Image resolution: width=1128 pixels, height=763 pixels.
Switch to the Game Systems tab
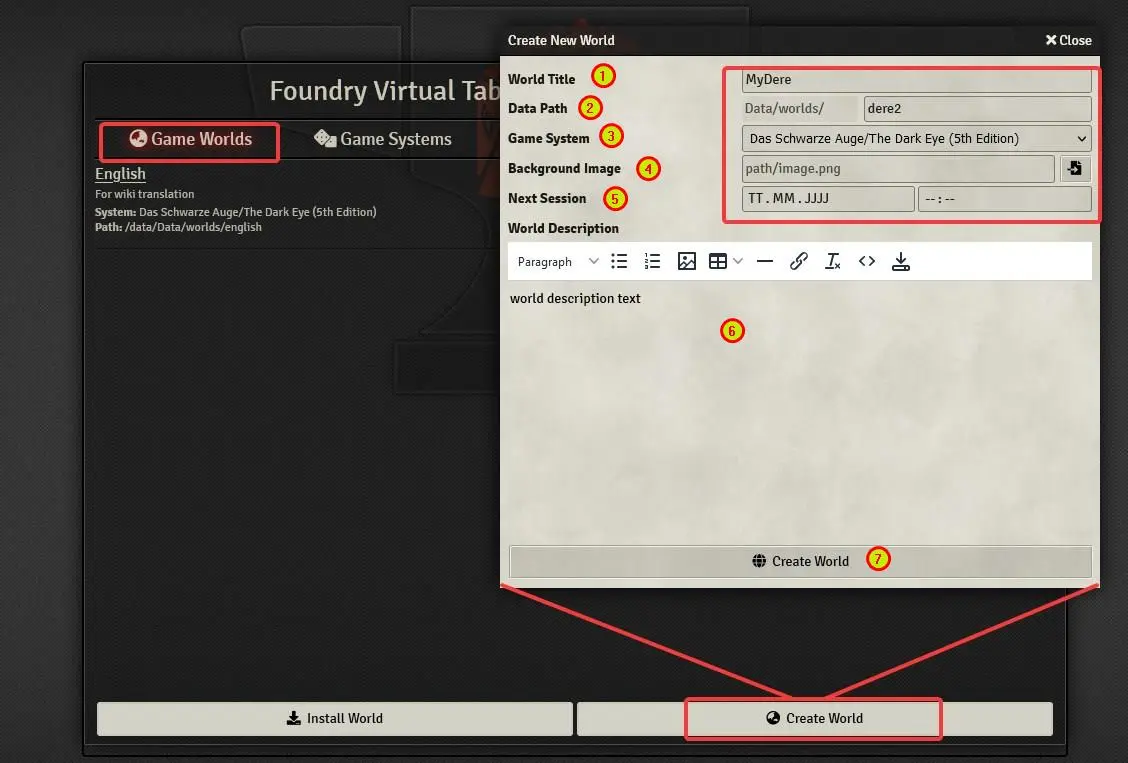click(x=383, y=139)
